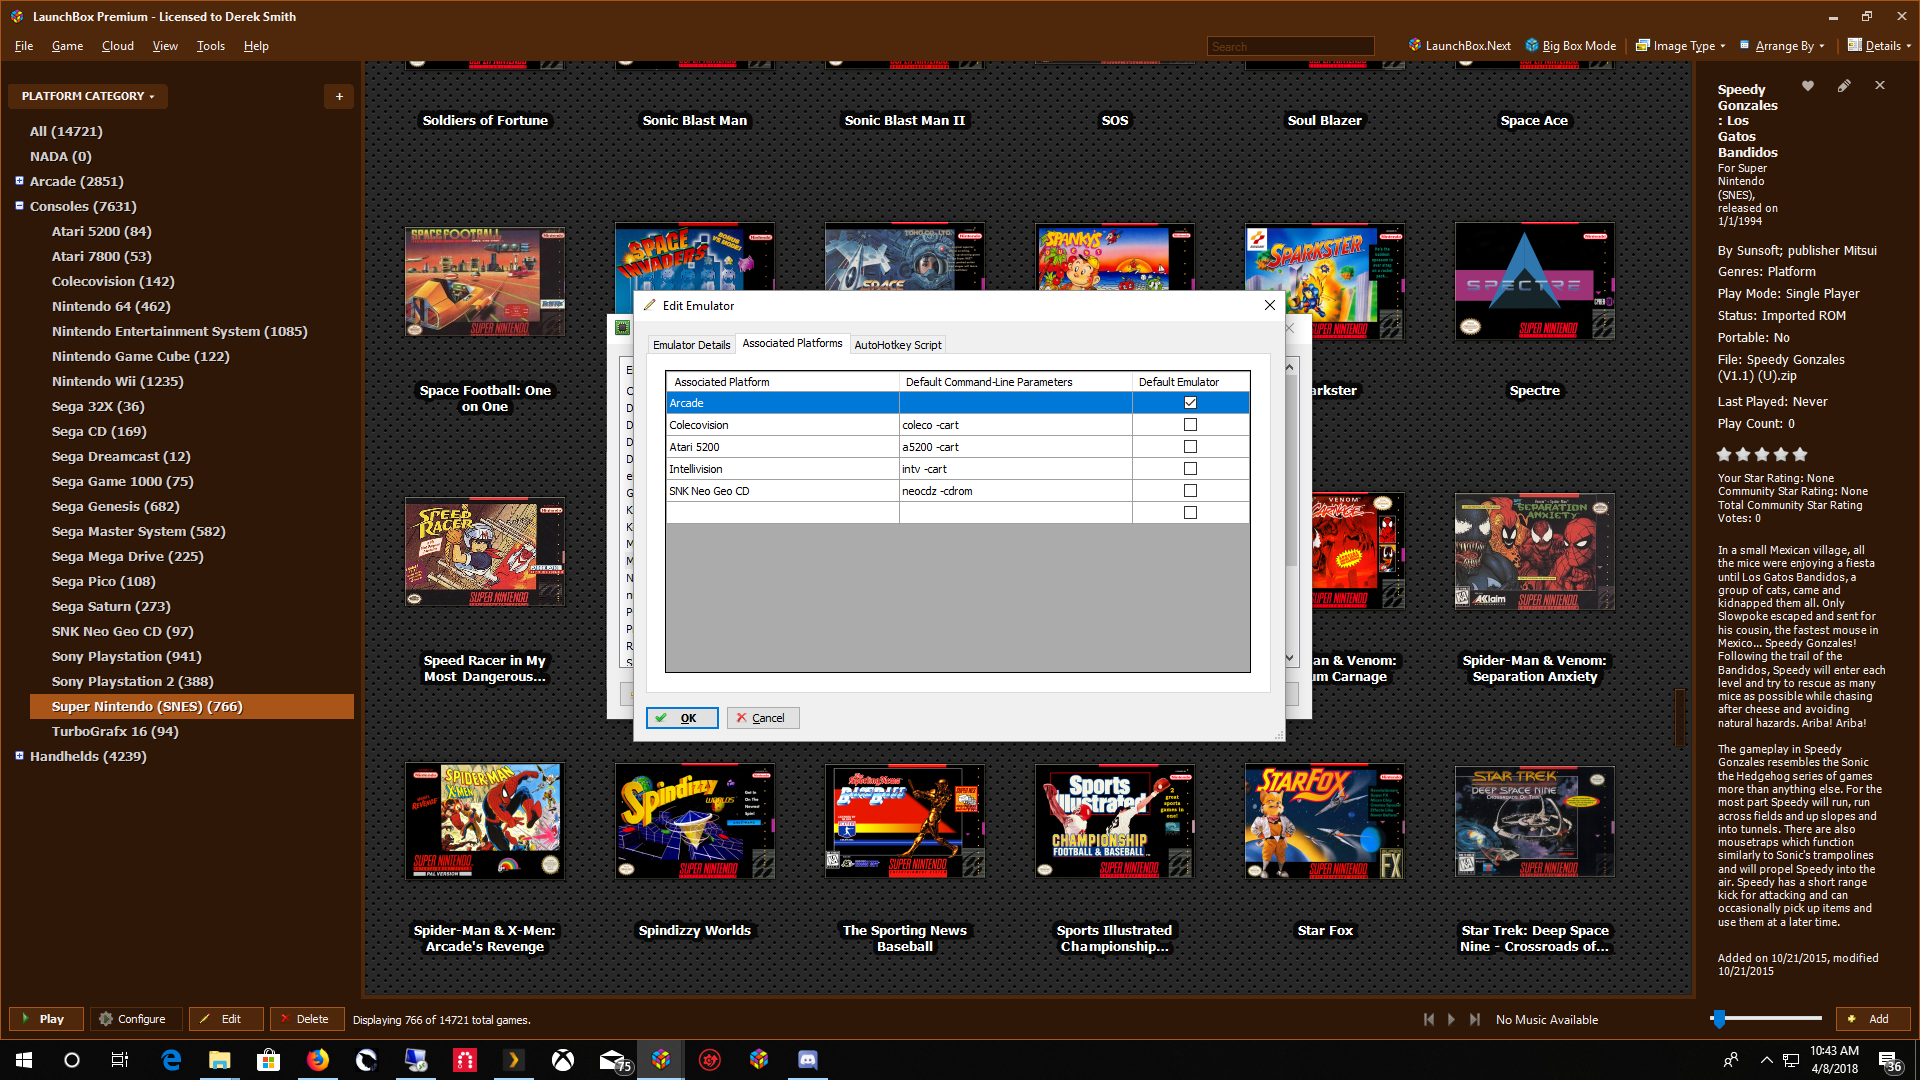Open LaunchBox.Next from the top toolbar

(1459, 46)
